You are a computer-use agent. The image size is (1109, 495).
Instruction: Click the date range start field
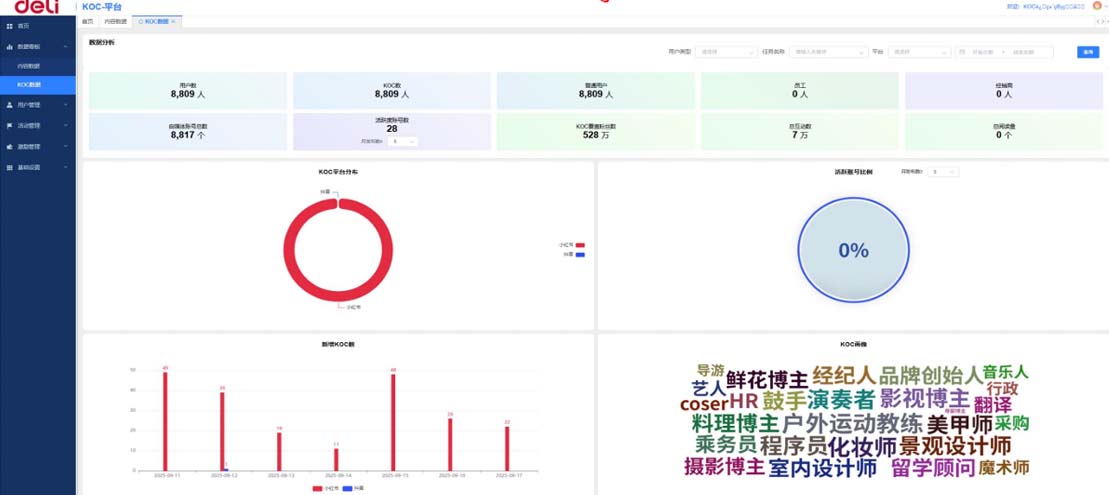(983, 52)
